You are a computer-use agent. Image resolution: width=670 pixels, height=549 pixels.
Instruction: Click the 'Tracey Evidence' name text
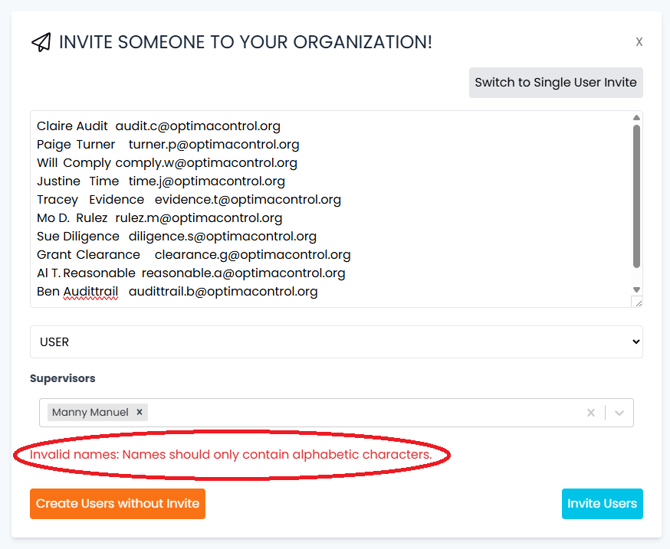90,200
